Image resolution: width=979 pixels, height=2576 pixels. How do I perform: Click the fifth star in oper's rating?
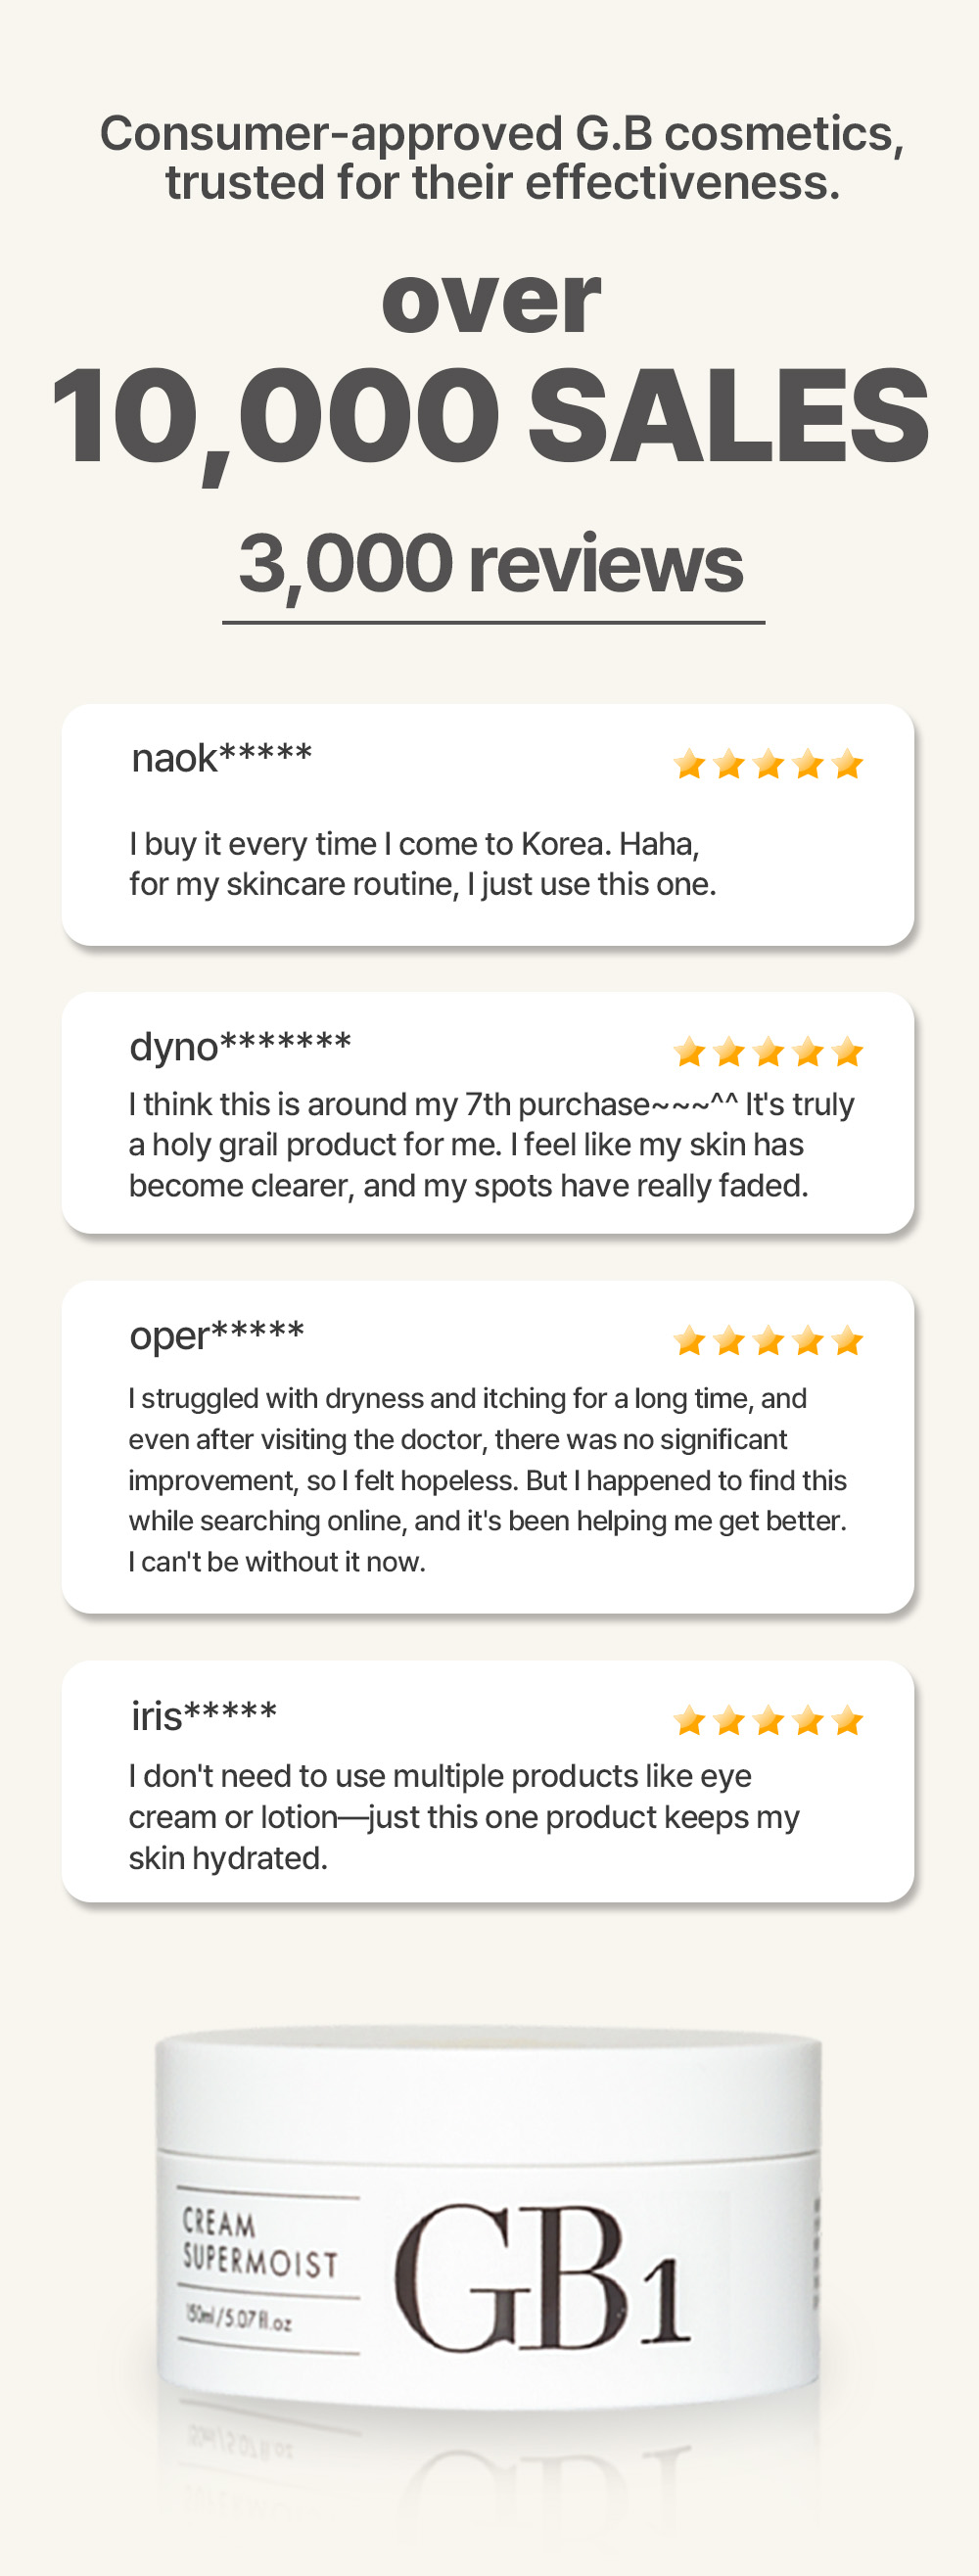[x=847, y=1340]
